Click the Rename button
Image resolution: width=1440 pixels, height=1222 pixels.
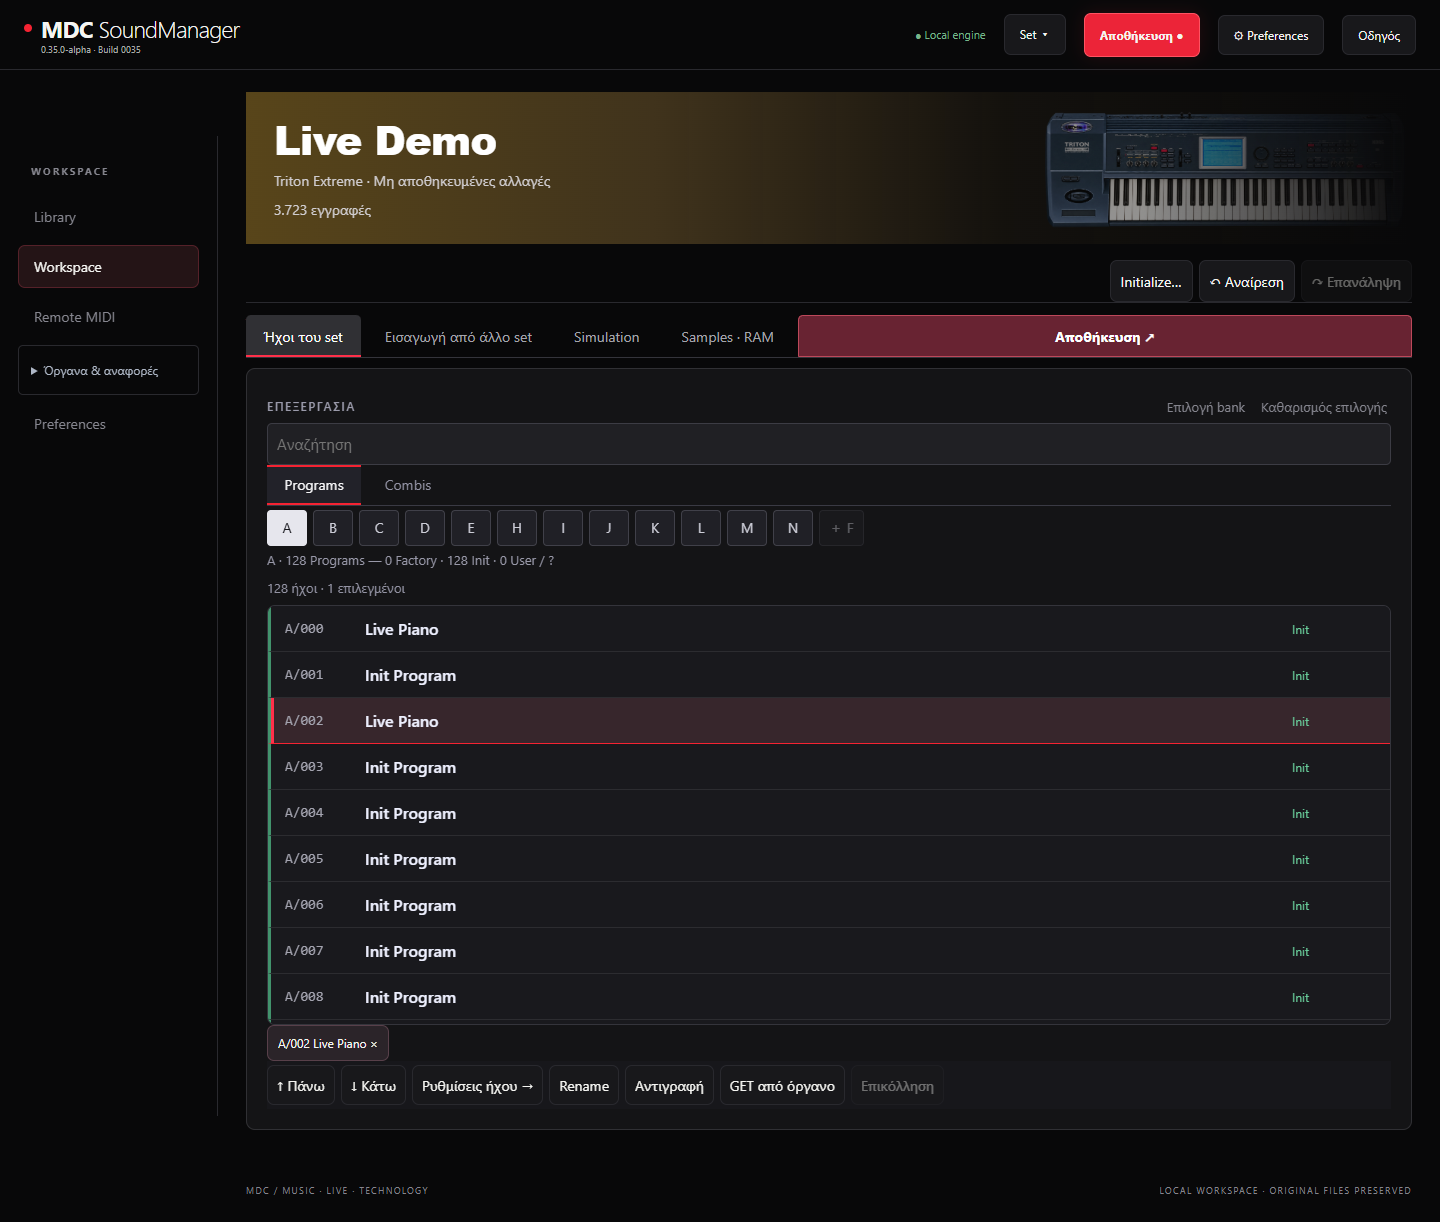[x=584, y=1086]
